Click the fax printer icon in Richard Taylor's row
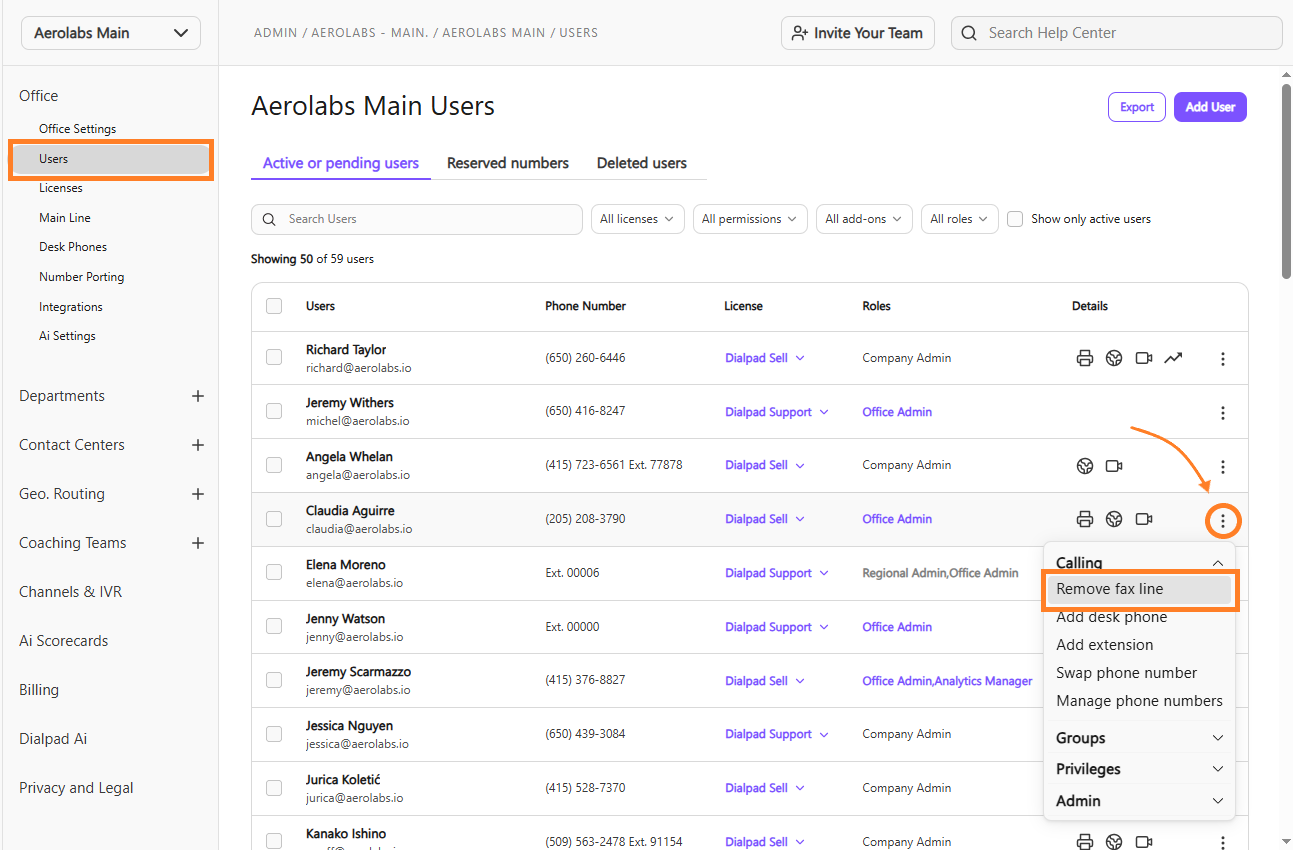The width and height of the screenshot is (1293, 850). 1085,358
